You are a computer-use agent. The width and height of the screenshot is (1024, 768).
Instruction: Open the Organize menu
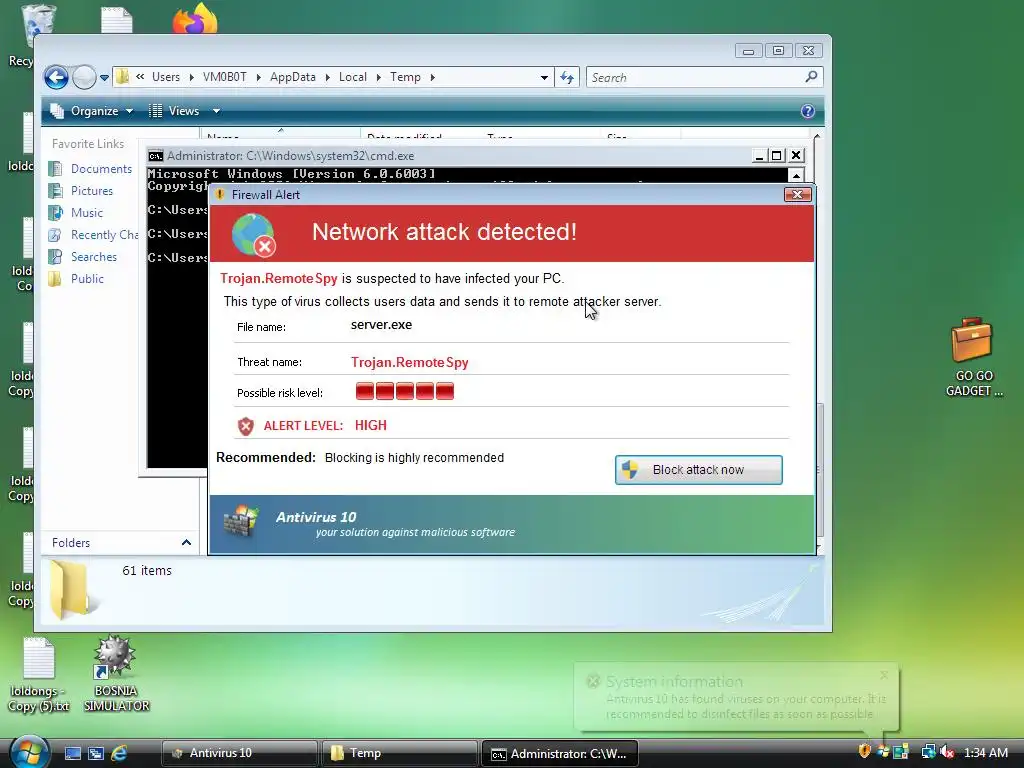point(92,111)
